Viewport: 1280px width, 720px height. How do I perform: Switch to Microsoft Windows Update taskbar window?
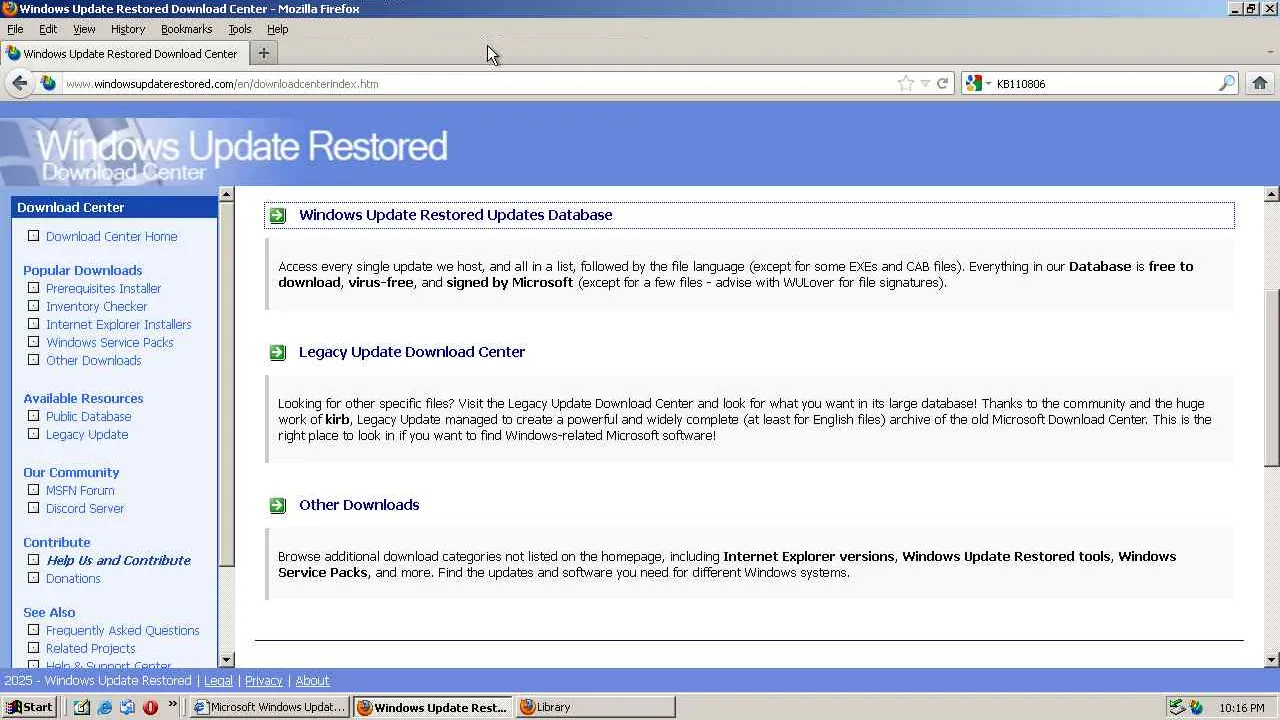point(269,707)
